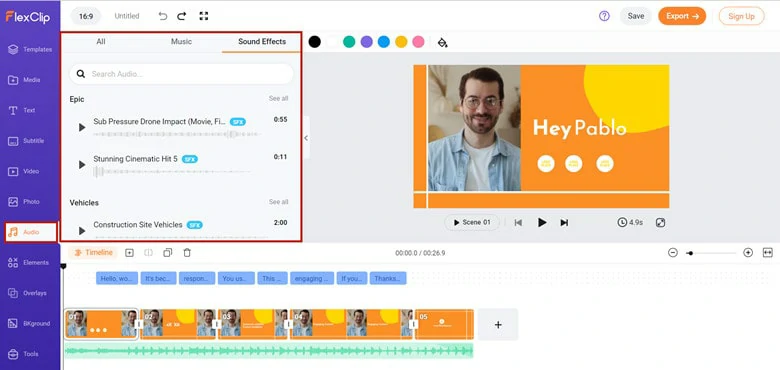The height and width of the screenshot is (370, 780).
Task: Skip to the next scene in preview
Action: [564, 222]
